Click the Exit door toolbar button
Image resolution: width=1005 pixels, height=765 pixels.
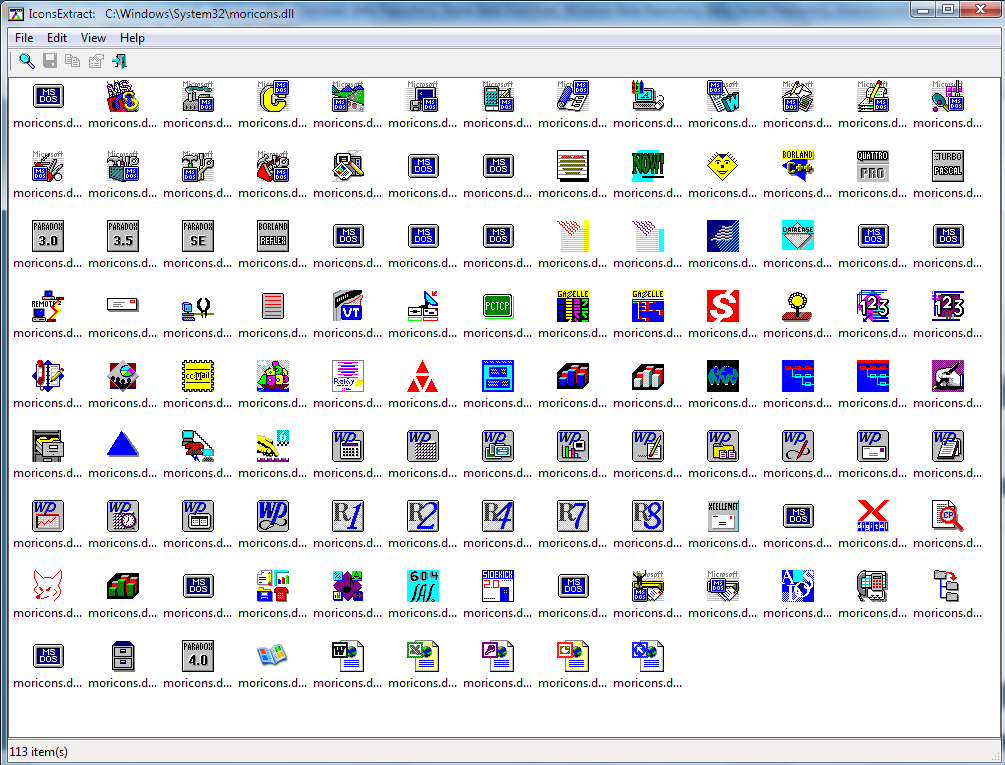118,60
